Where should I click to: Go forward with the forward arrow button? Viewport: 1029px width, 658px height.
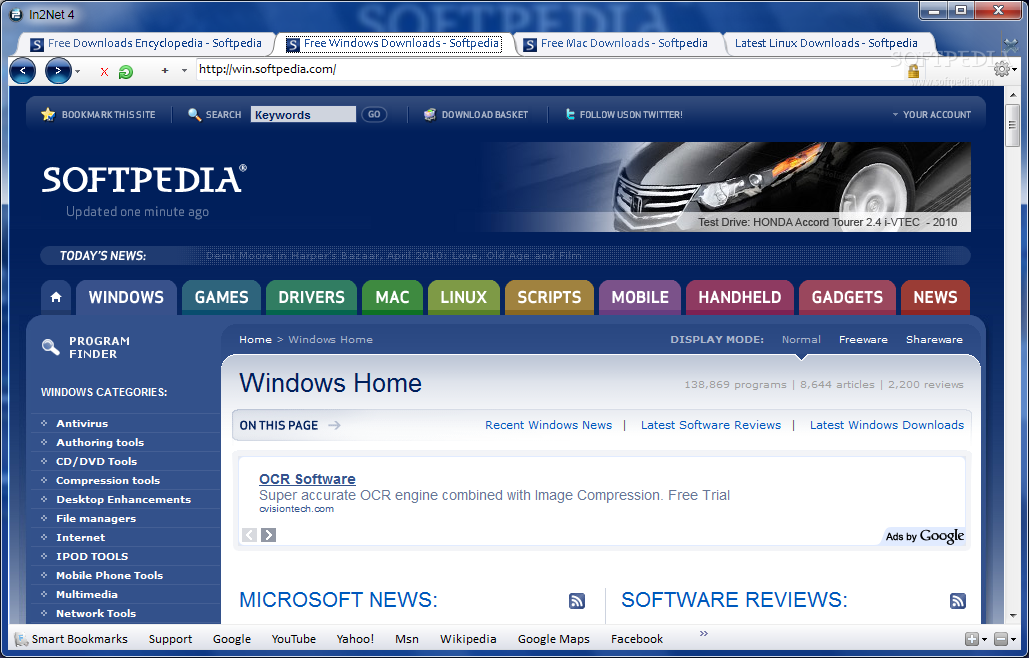pos(58,71)
